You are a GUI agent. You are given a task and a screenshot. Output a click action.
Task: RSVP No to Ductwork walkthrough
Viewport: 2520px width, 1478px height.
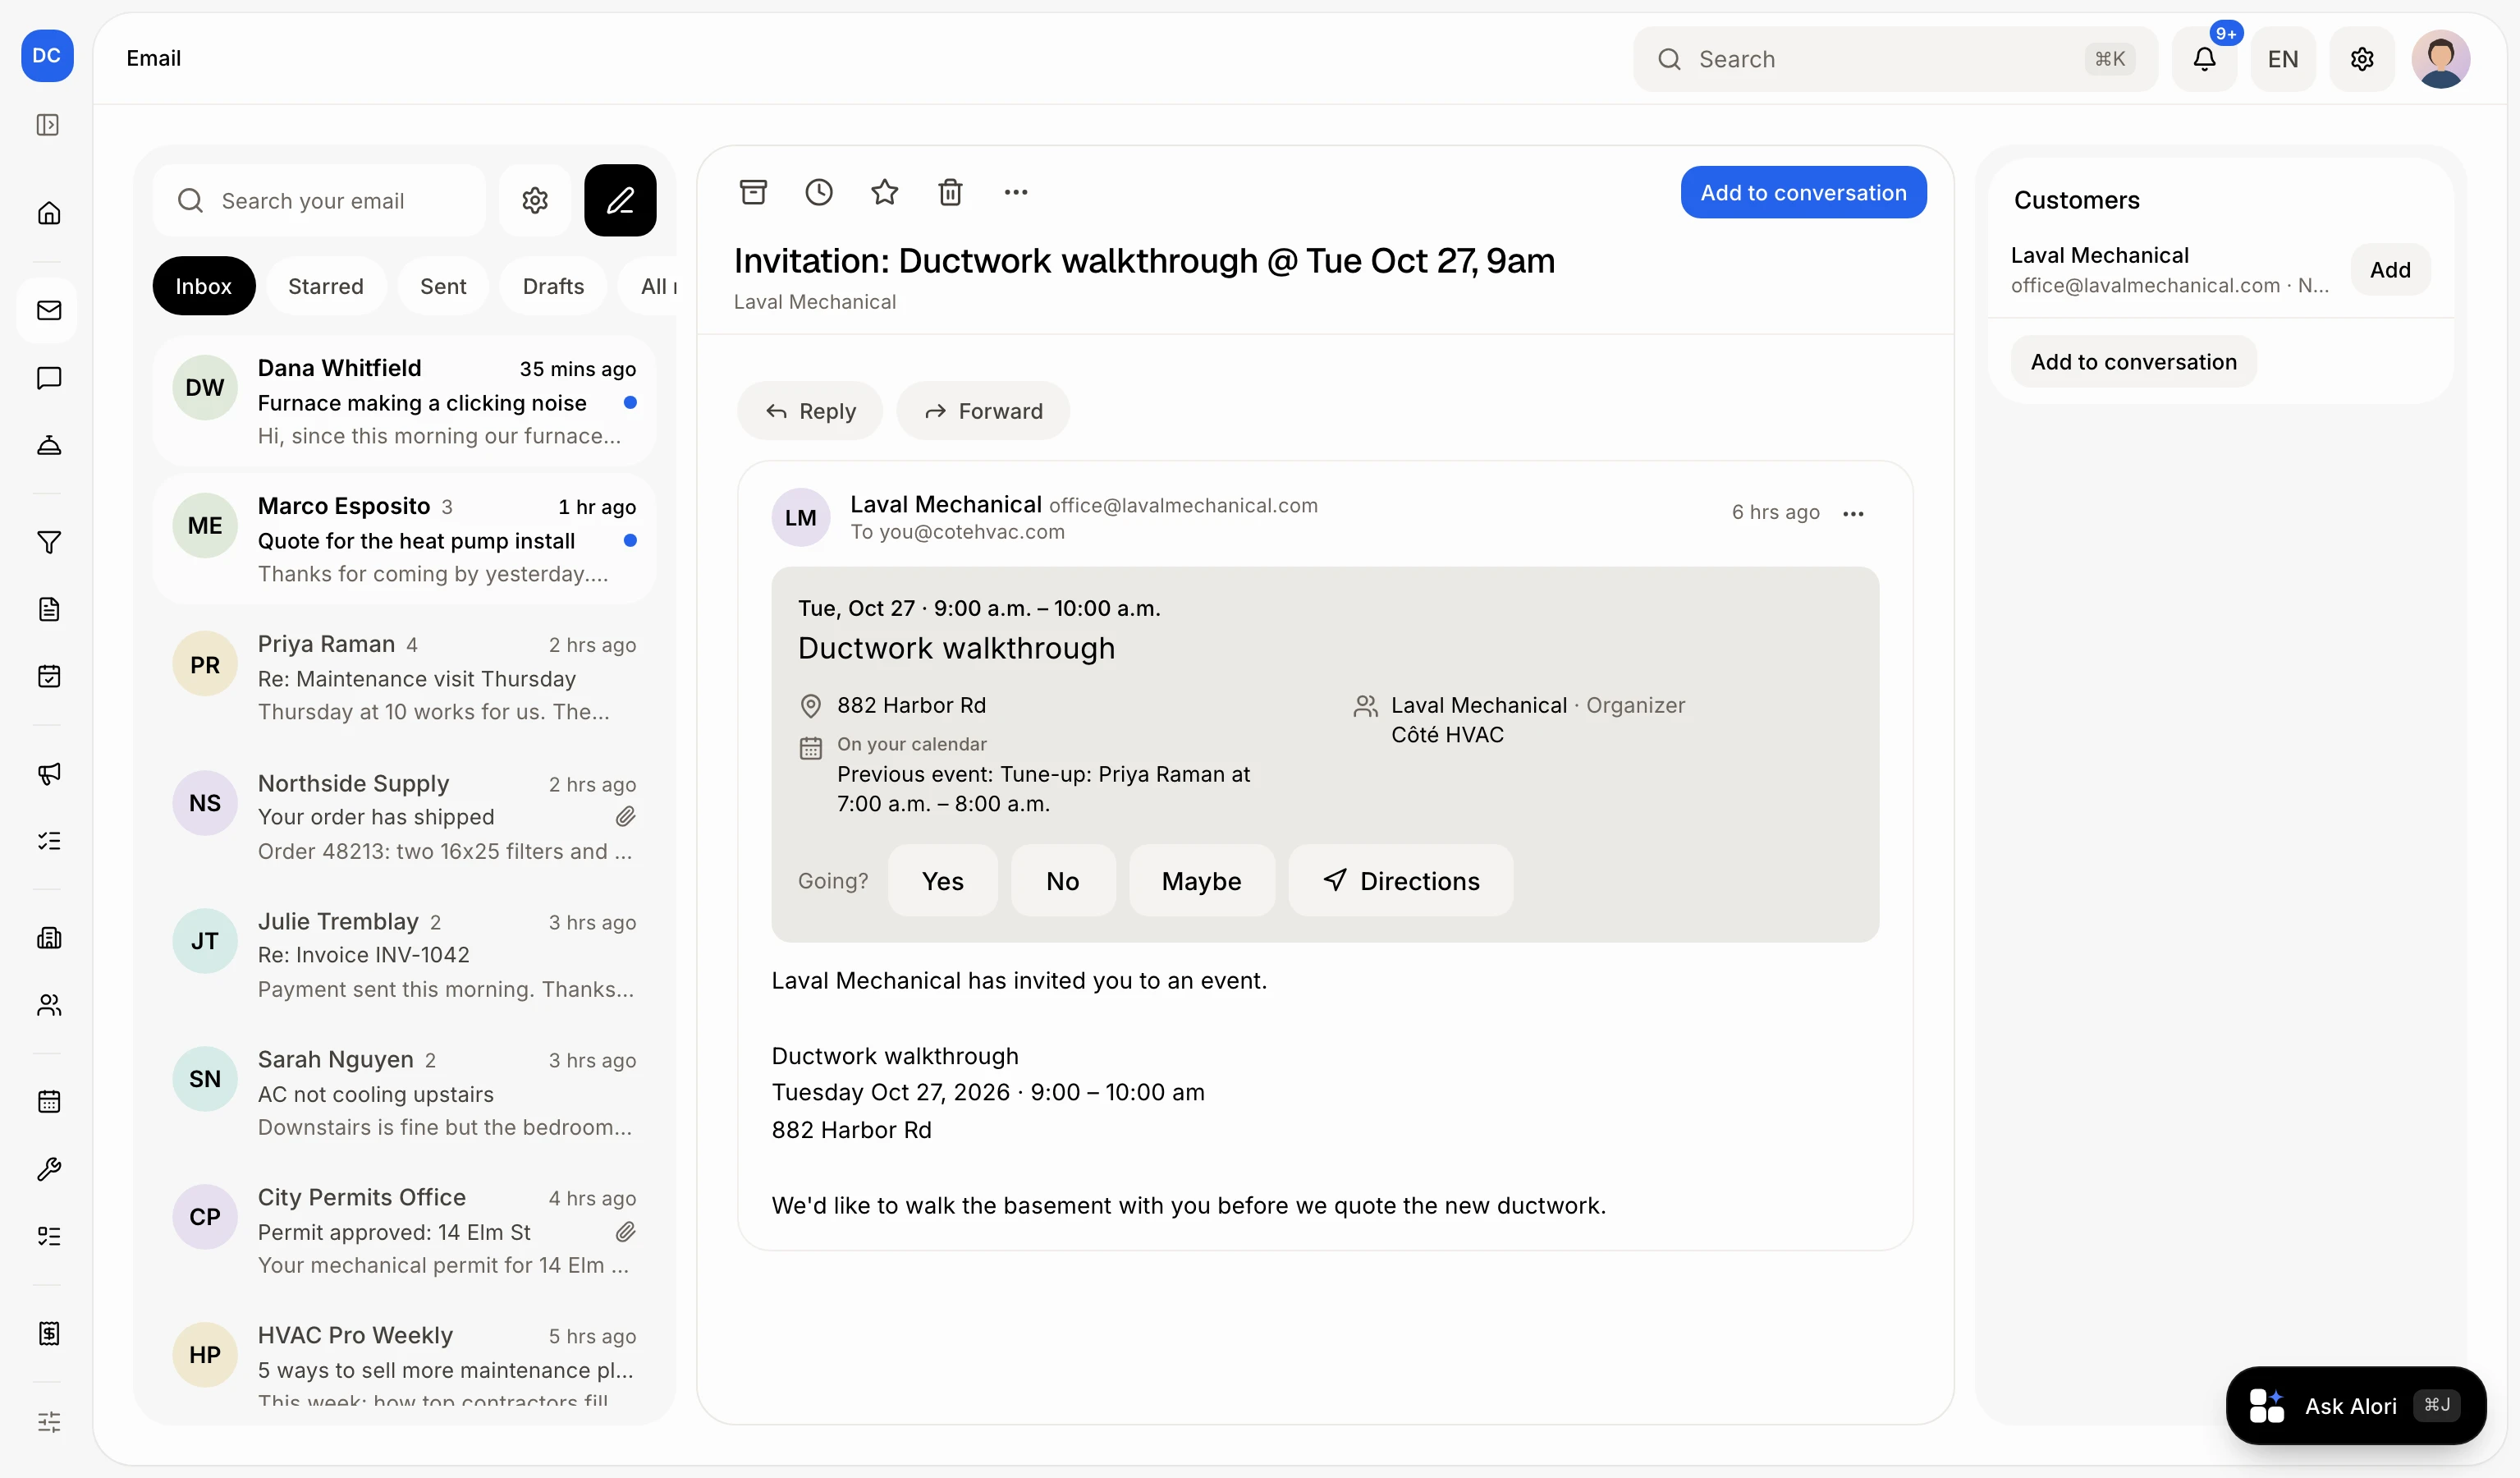click(x=1062, y=880)
